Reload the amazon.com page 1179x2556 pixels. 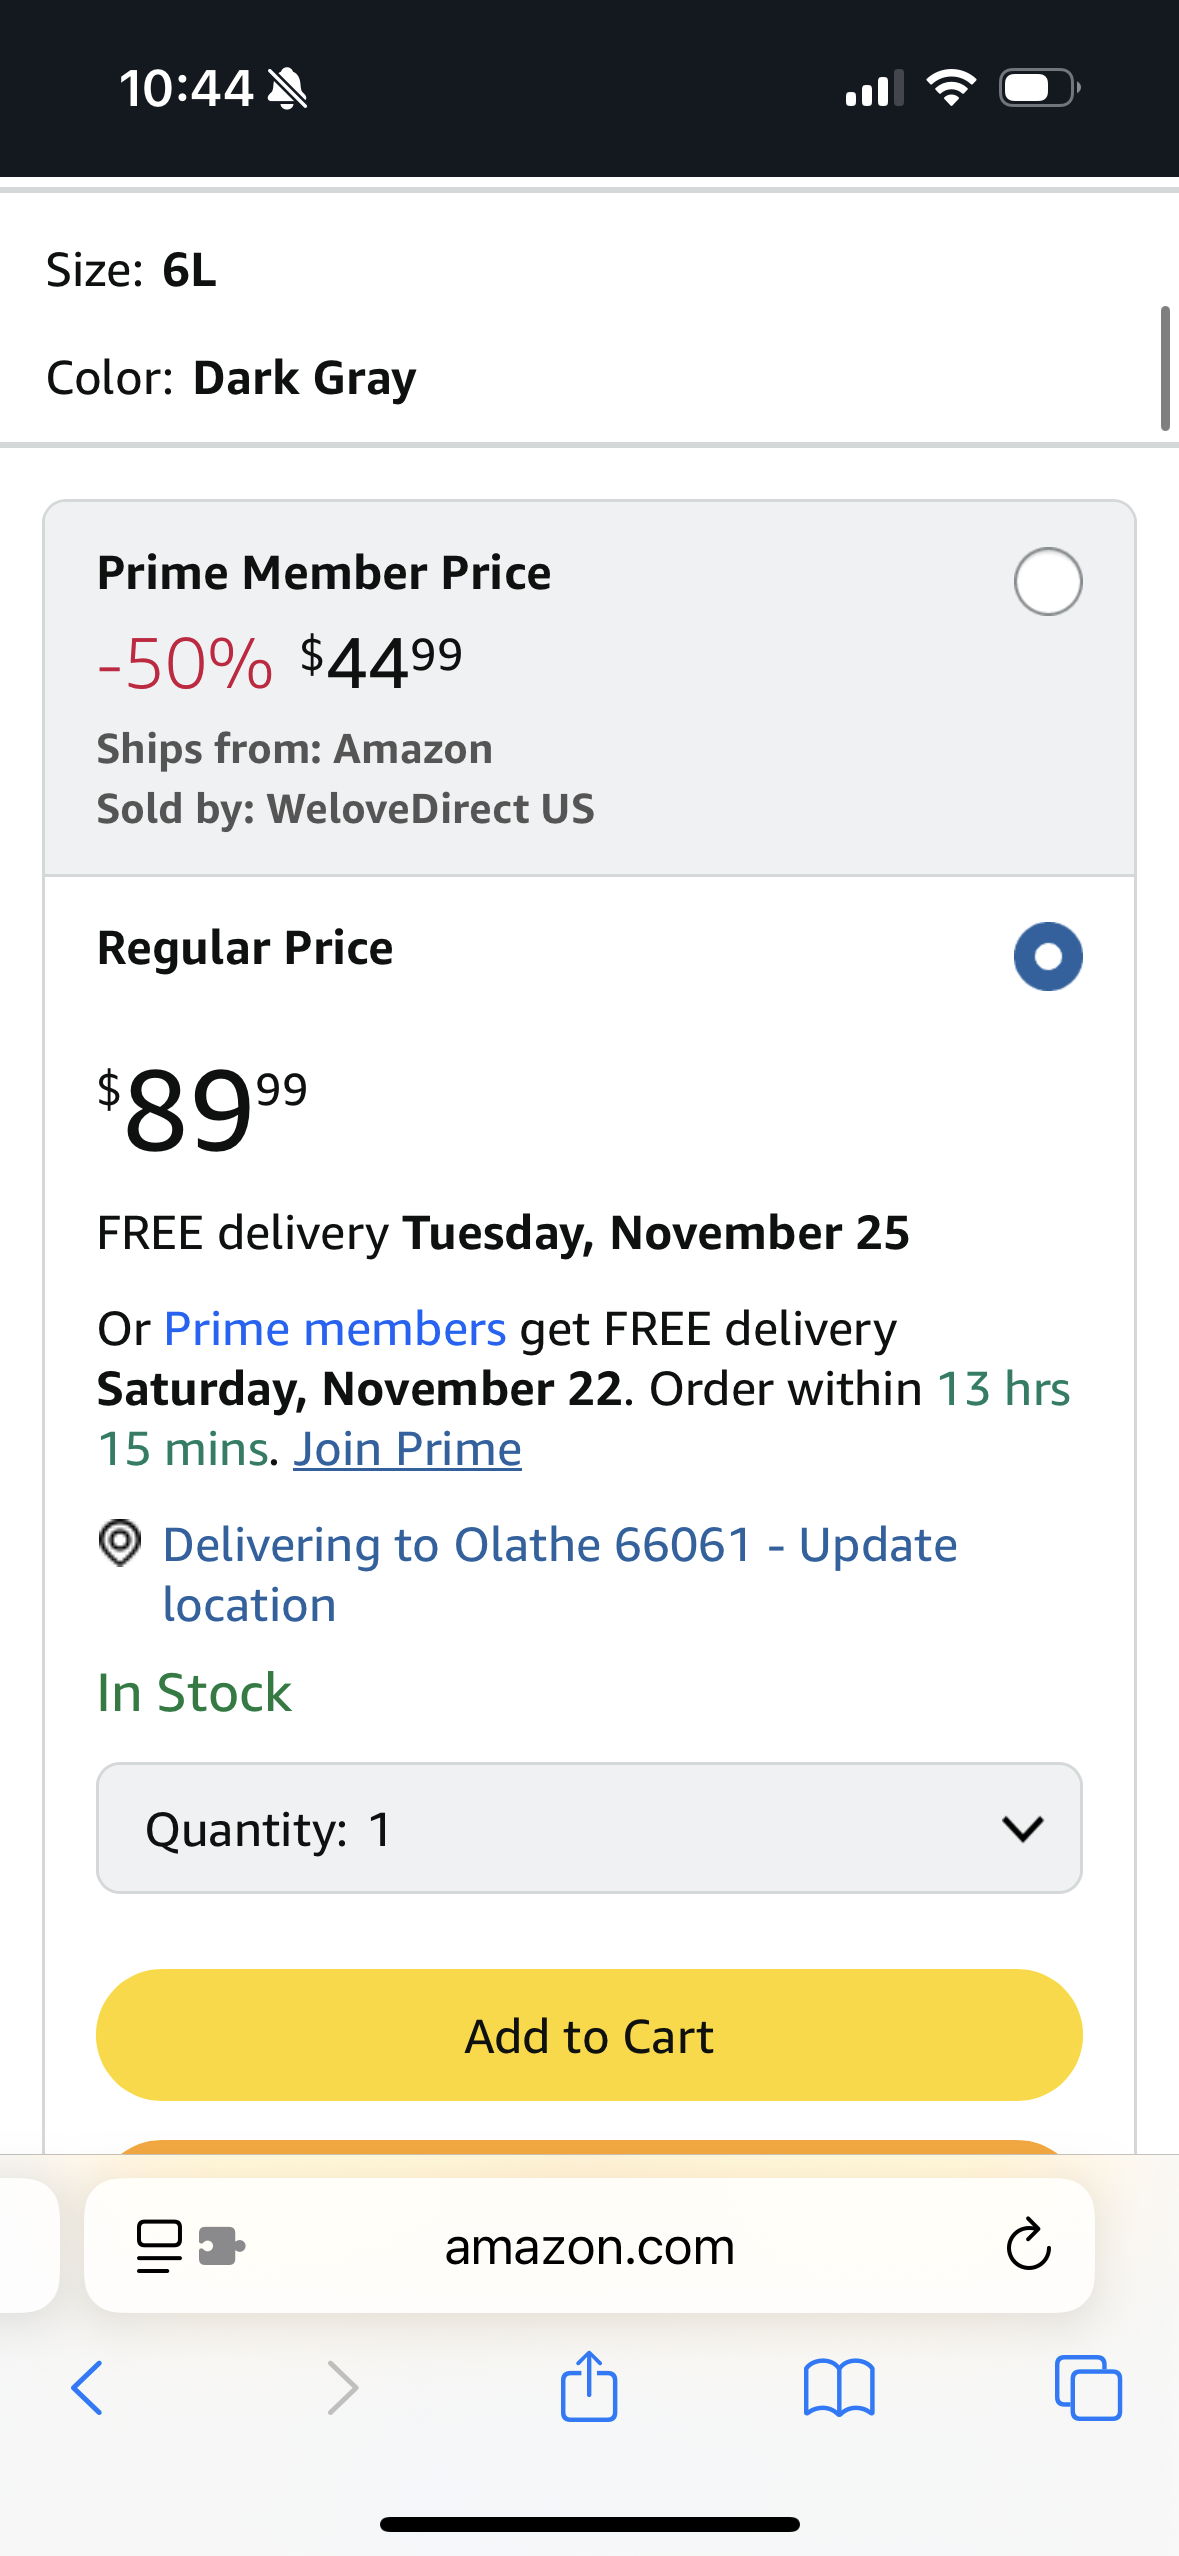coord(1028,2246)
